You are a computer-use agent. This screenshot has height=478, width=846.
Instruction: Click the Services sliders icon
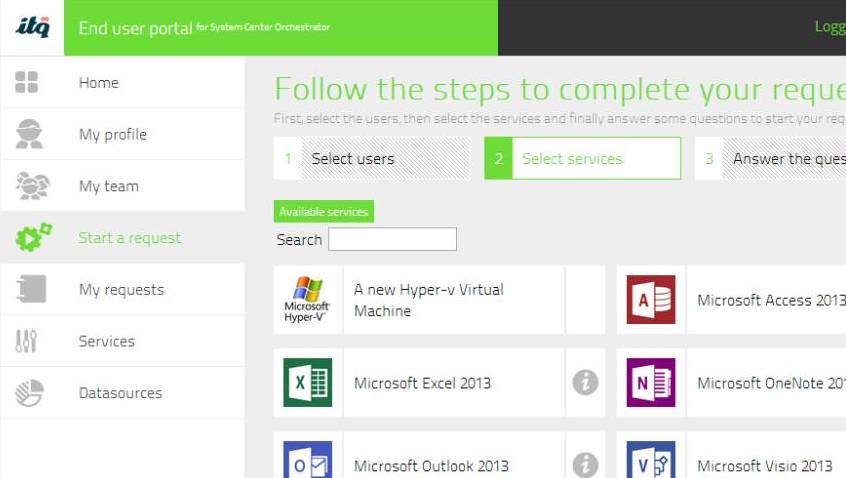tap(26, 341)
